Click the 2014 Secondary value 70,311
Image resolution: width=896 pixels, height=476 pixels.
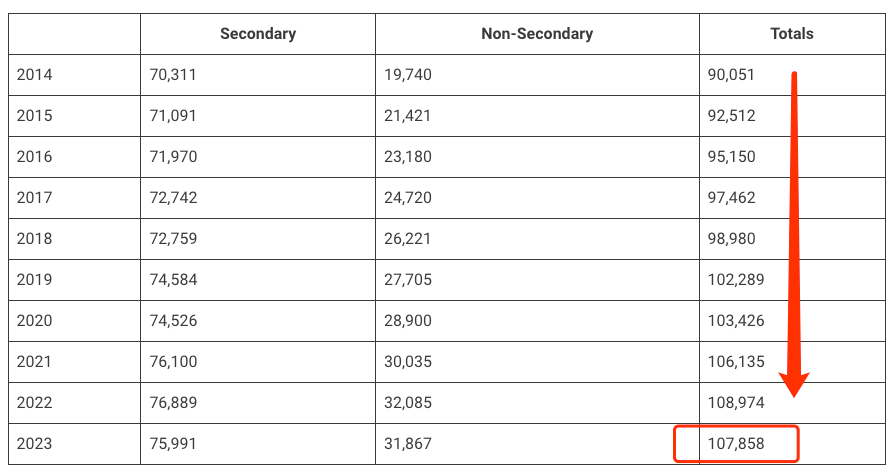[x=173, y=75]
